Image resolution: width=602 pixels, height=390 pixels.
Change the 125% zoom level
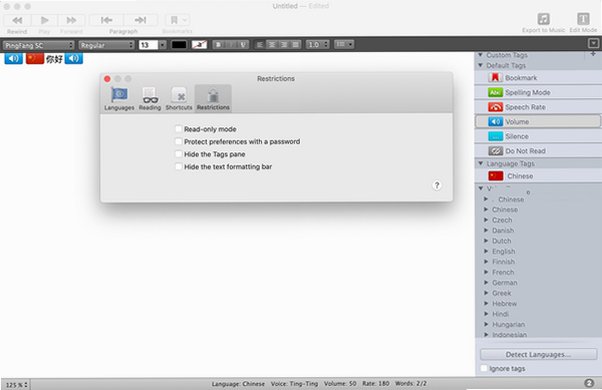17,385
